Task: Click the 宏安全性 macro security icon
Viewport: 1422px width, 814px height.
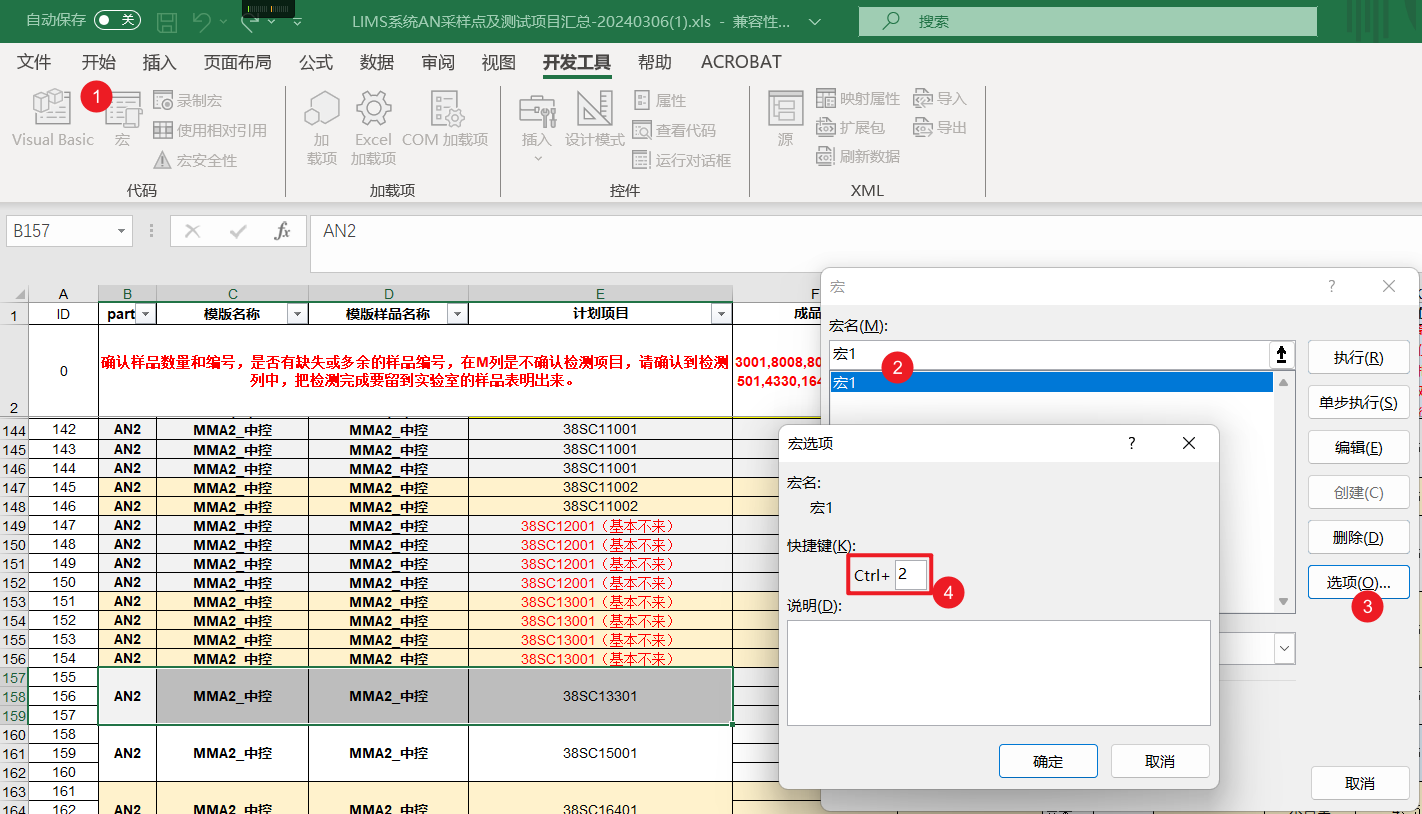Action: tap(196, 160)
